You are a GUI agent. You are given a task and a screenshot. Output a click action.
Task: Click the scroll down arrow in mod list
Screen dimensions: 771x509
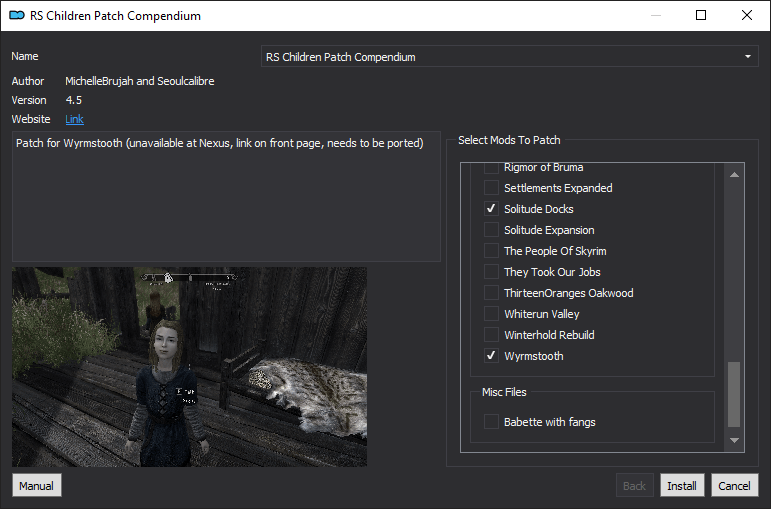click(x=734, y=440)
